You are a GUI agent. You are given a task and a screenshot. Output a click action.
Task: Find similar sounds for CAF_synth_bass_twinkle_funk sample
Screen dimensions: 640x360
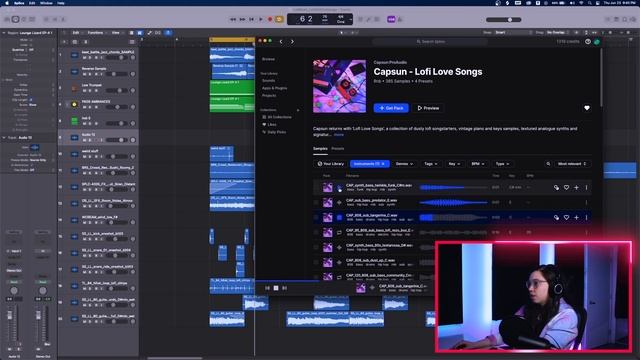coord(556,187)
